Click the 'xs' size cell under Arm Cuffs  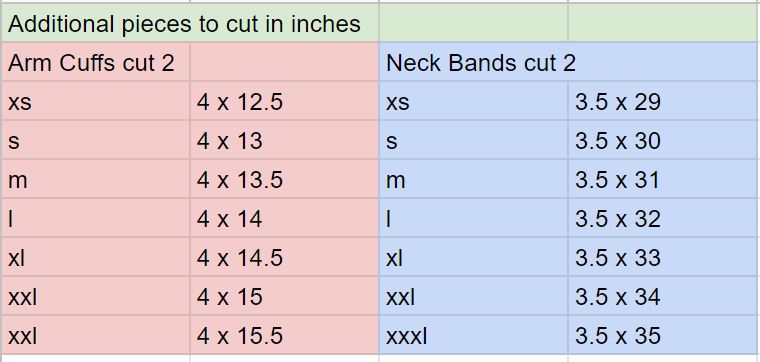tap(95, 101)
